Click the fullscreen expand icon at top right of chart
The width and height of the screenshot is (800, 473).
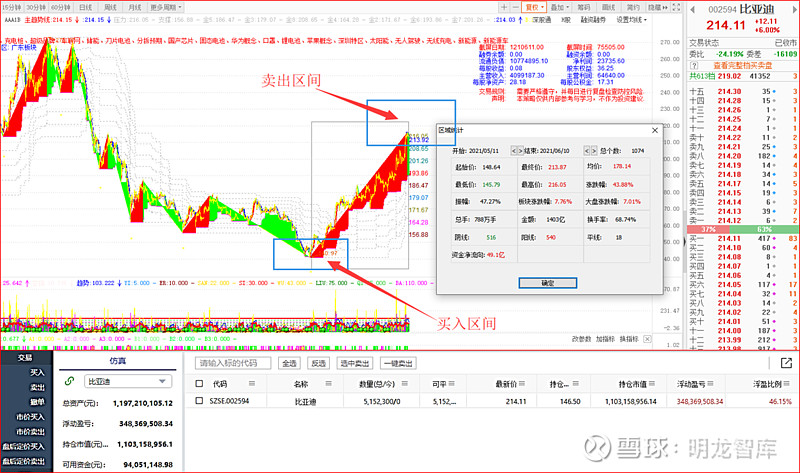(676, 7)
